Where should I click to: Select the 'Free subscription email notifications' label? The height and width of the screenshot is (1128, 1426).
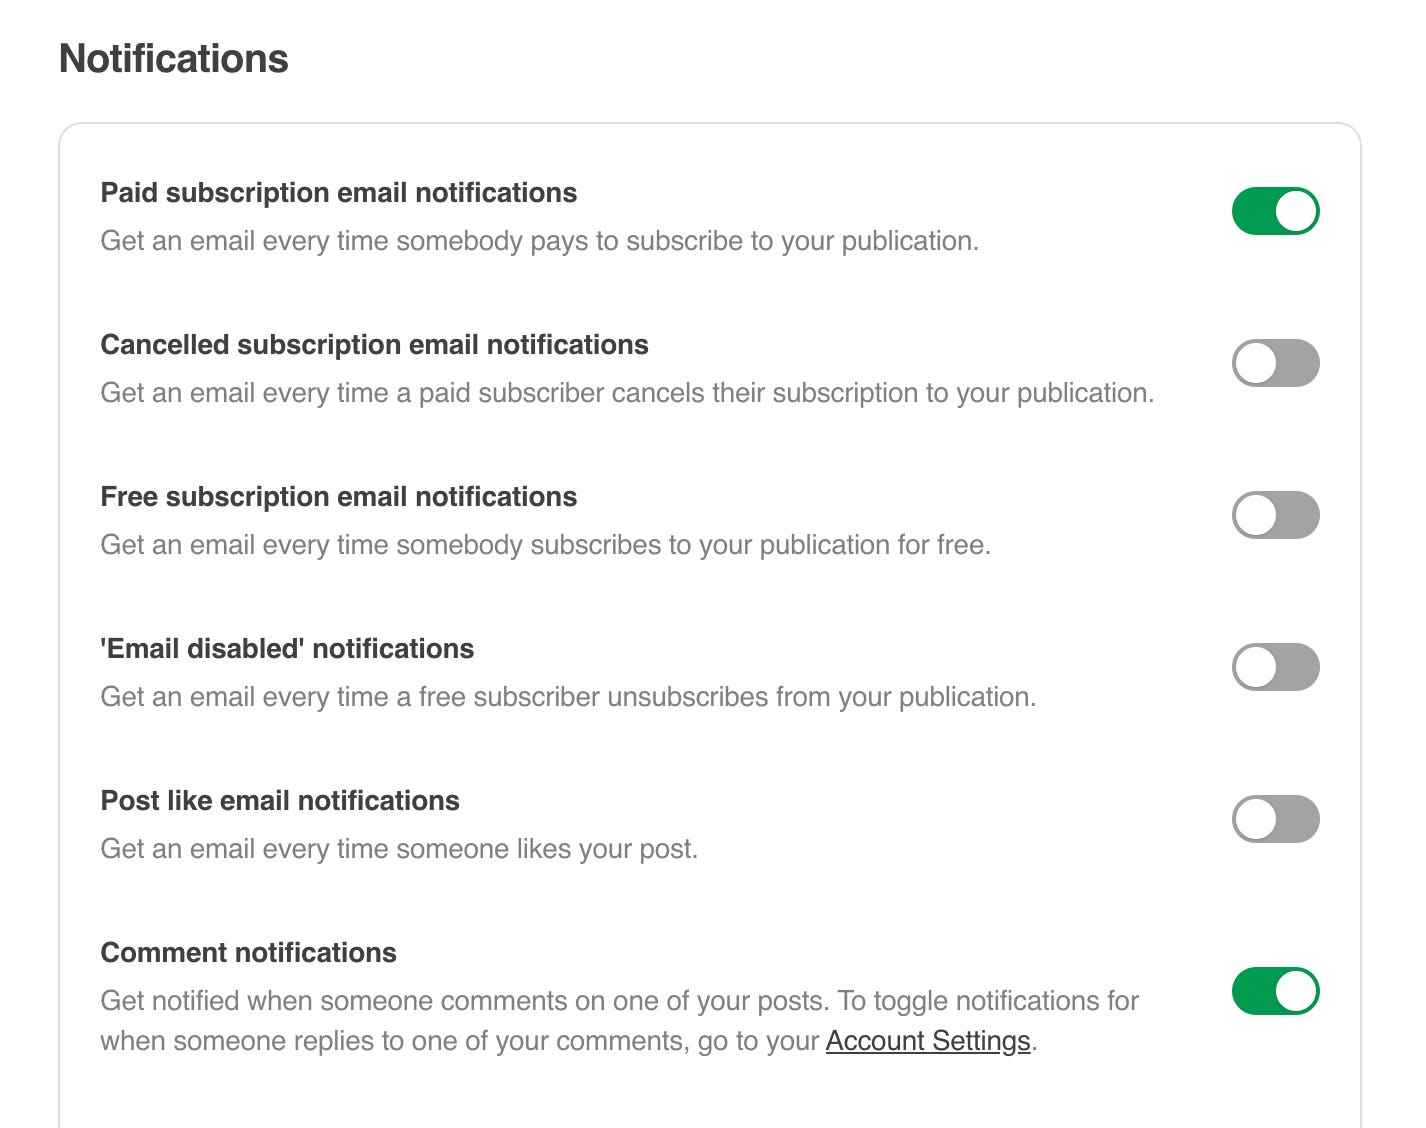pos(338,497)
